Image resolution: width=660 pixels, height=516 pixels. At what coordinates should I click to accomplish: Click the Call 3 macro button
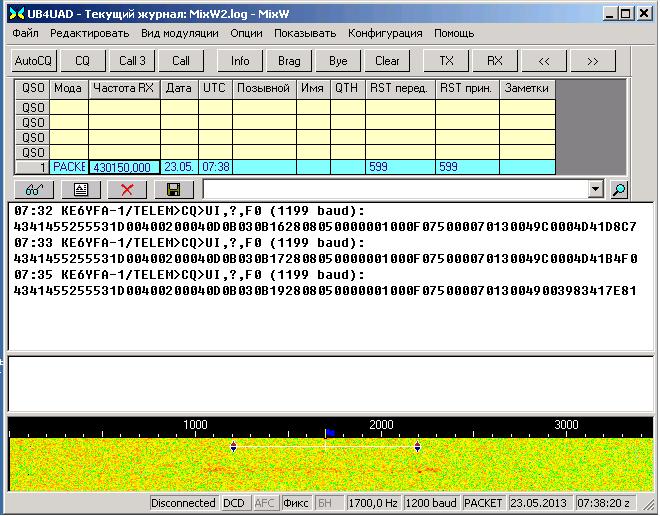click(x=132, y=61)
